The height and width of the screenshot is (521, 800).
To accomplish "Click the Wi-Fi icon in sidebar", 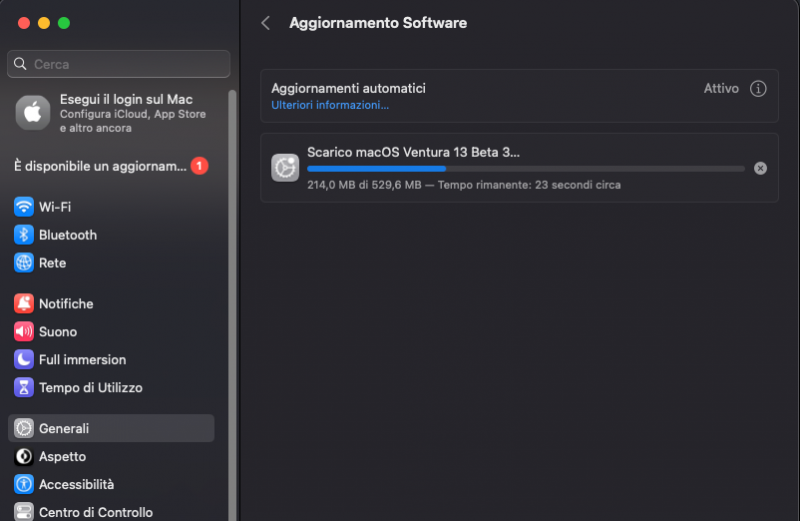I will tap(24, 207).
